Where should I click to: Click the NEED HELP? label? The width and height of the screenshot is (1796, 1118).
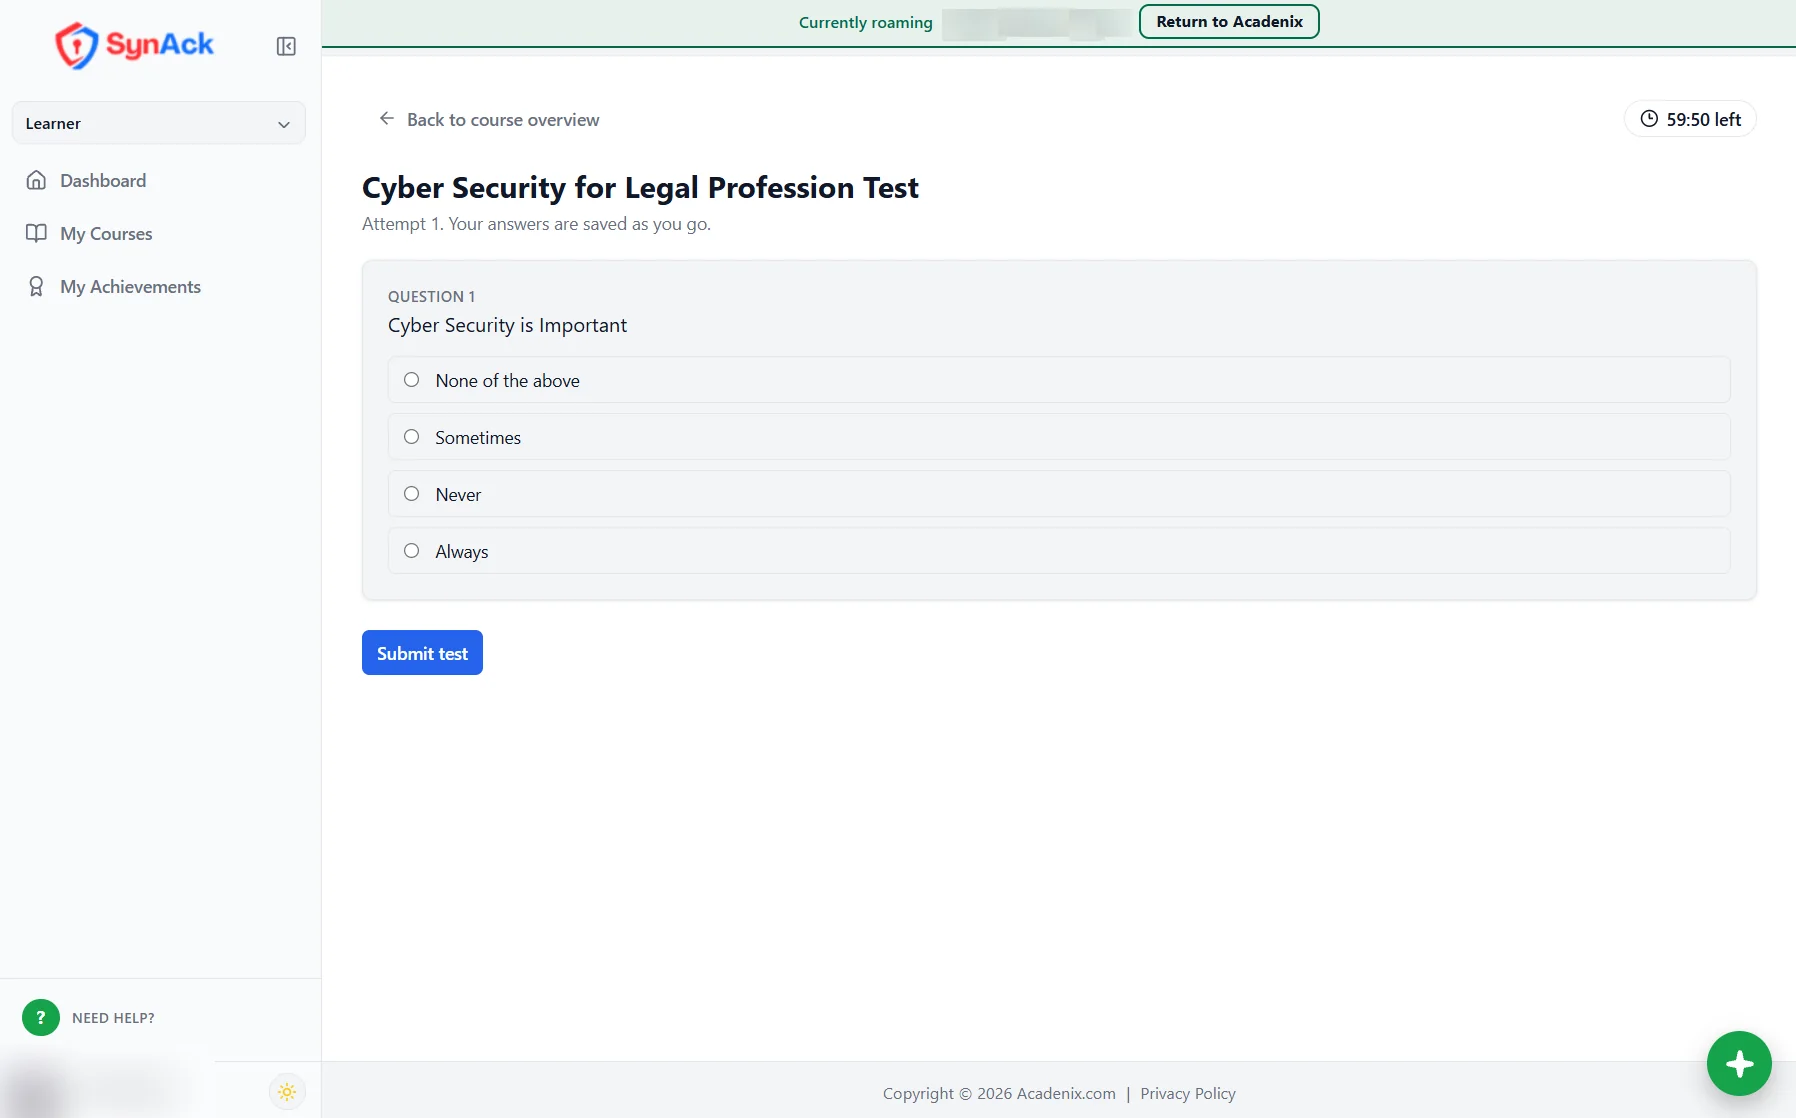pyautogui.click(x=113, y=1018)
